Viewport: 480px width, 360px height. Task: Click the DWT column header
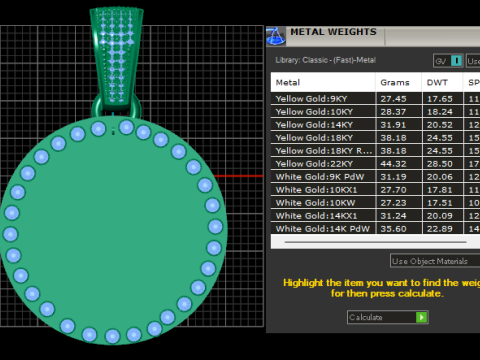442,82
